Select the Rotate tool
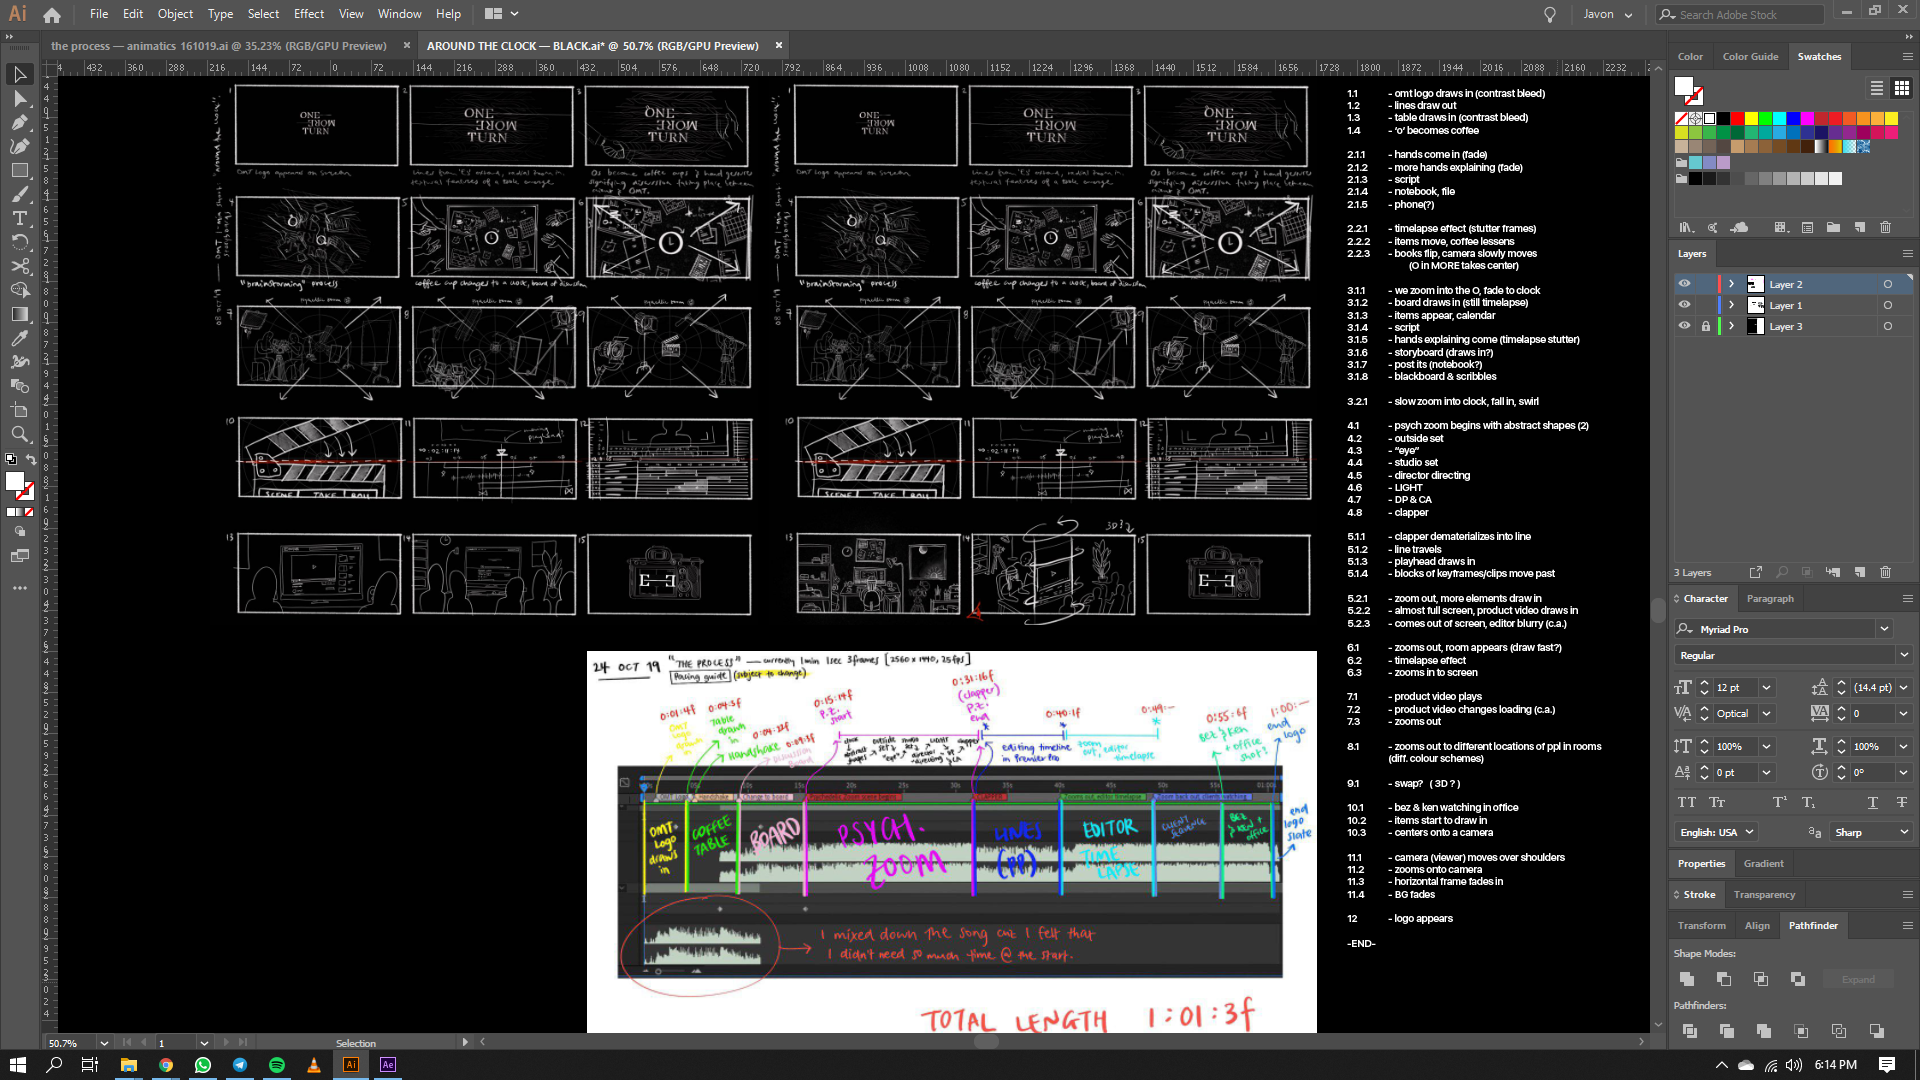 tap(19, 243)
